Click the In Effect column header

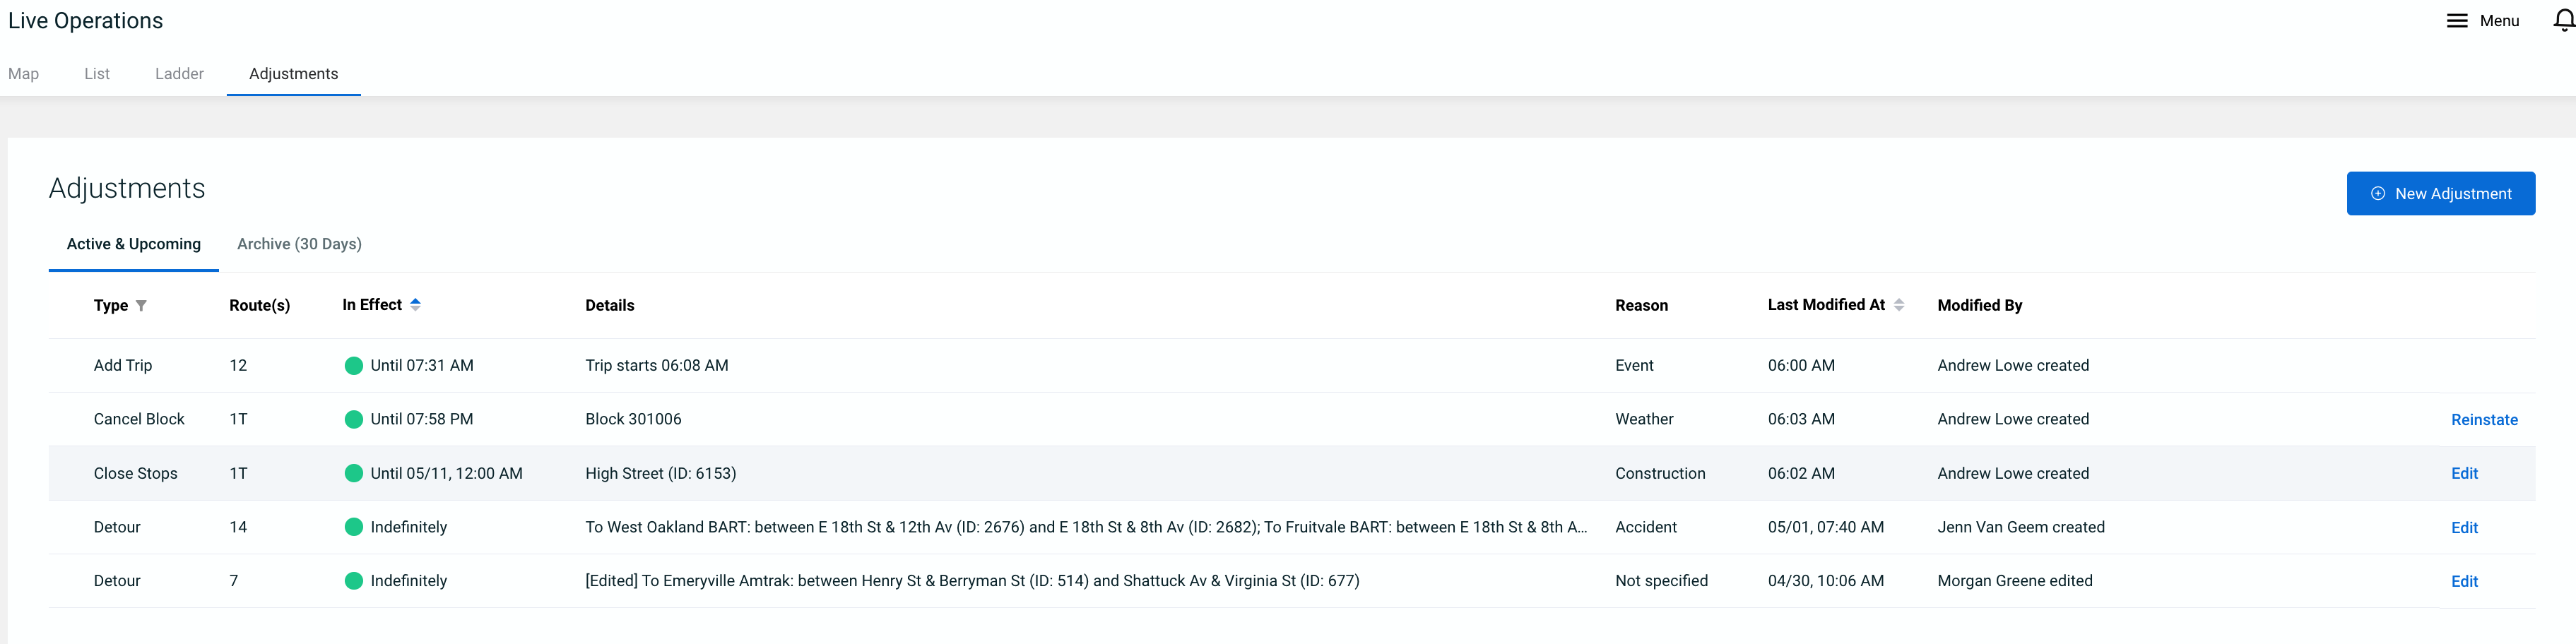372,305
